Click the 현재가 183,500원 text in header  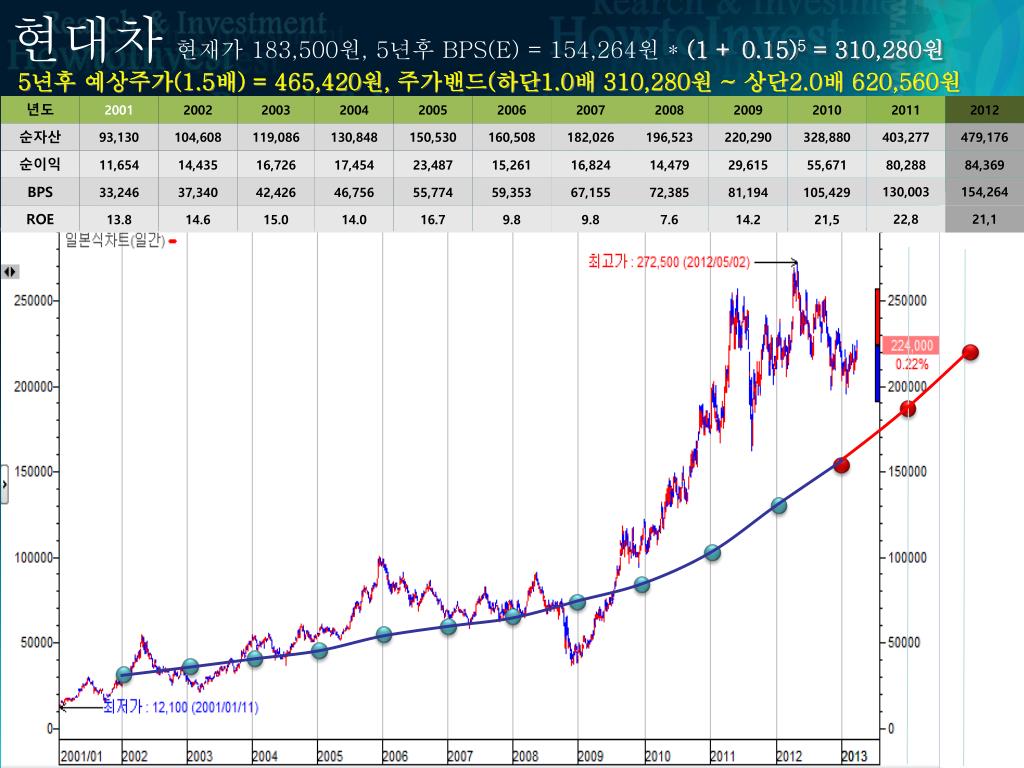coord(268,49)
